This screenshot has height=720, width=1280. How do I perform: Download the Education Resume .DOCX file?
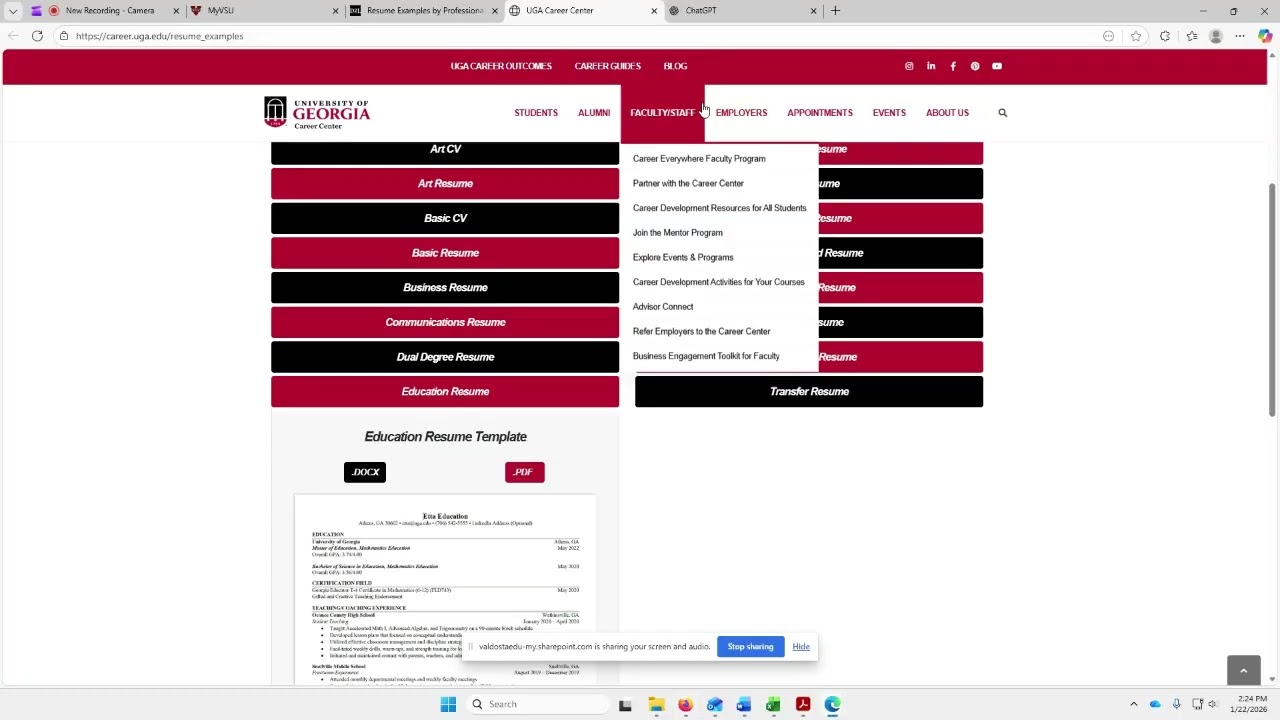(365, 472)
